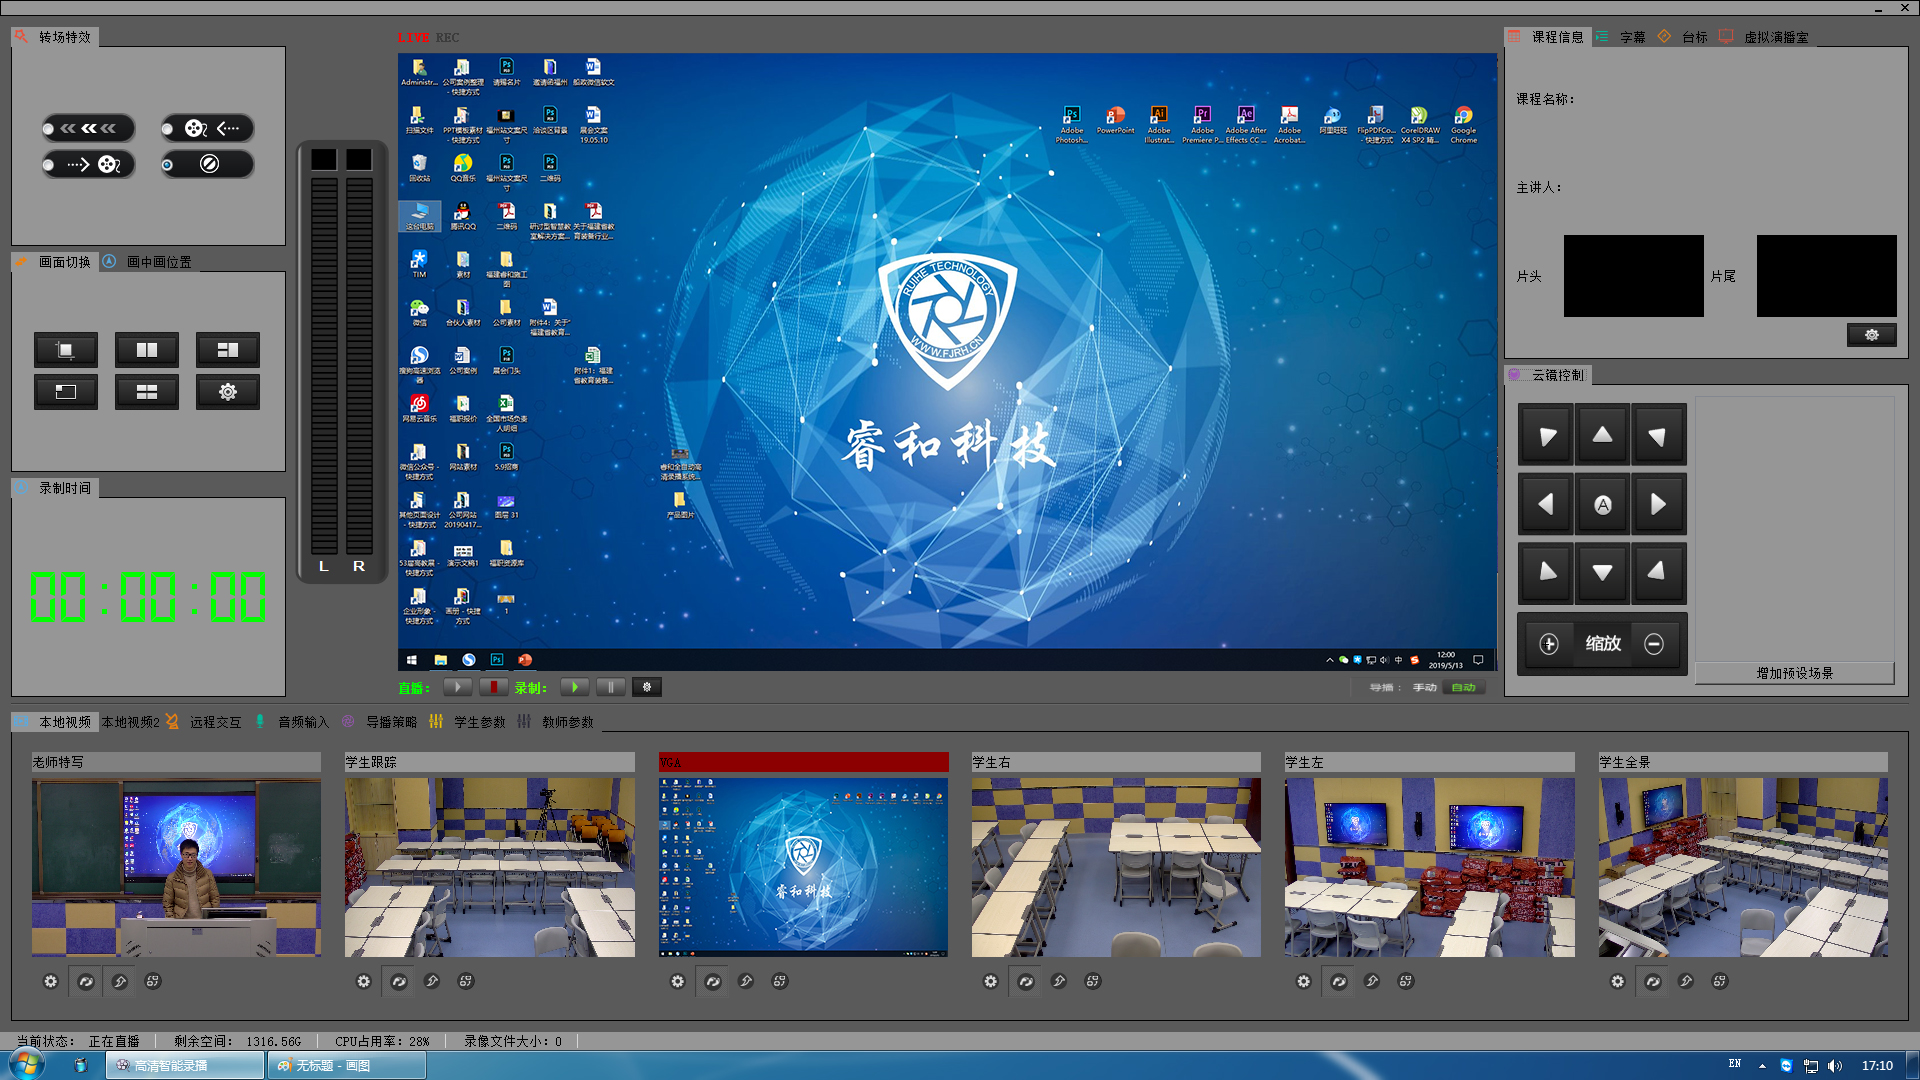The image size is (1920, 1080).
Task: Open 高清智能录播 in Windows taskbar
Action: point(185,1065)
